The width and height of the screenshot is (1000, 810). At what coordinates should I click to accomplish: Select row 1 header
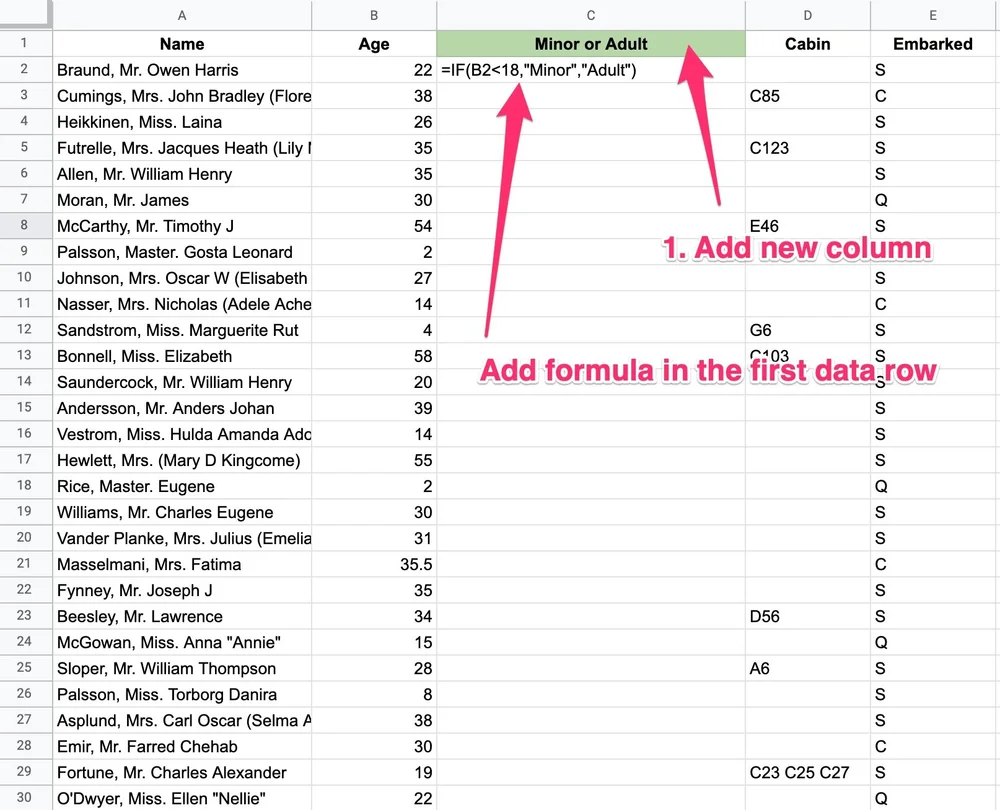pyautogui.click(x=26, y=43)
